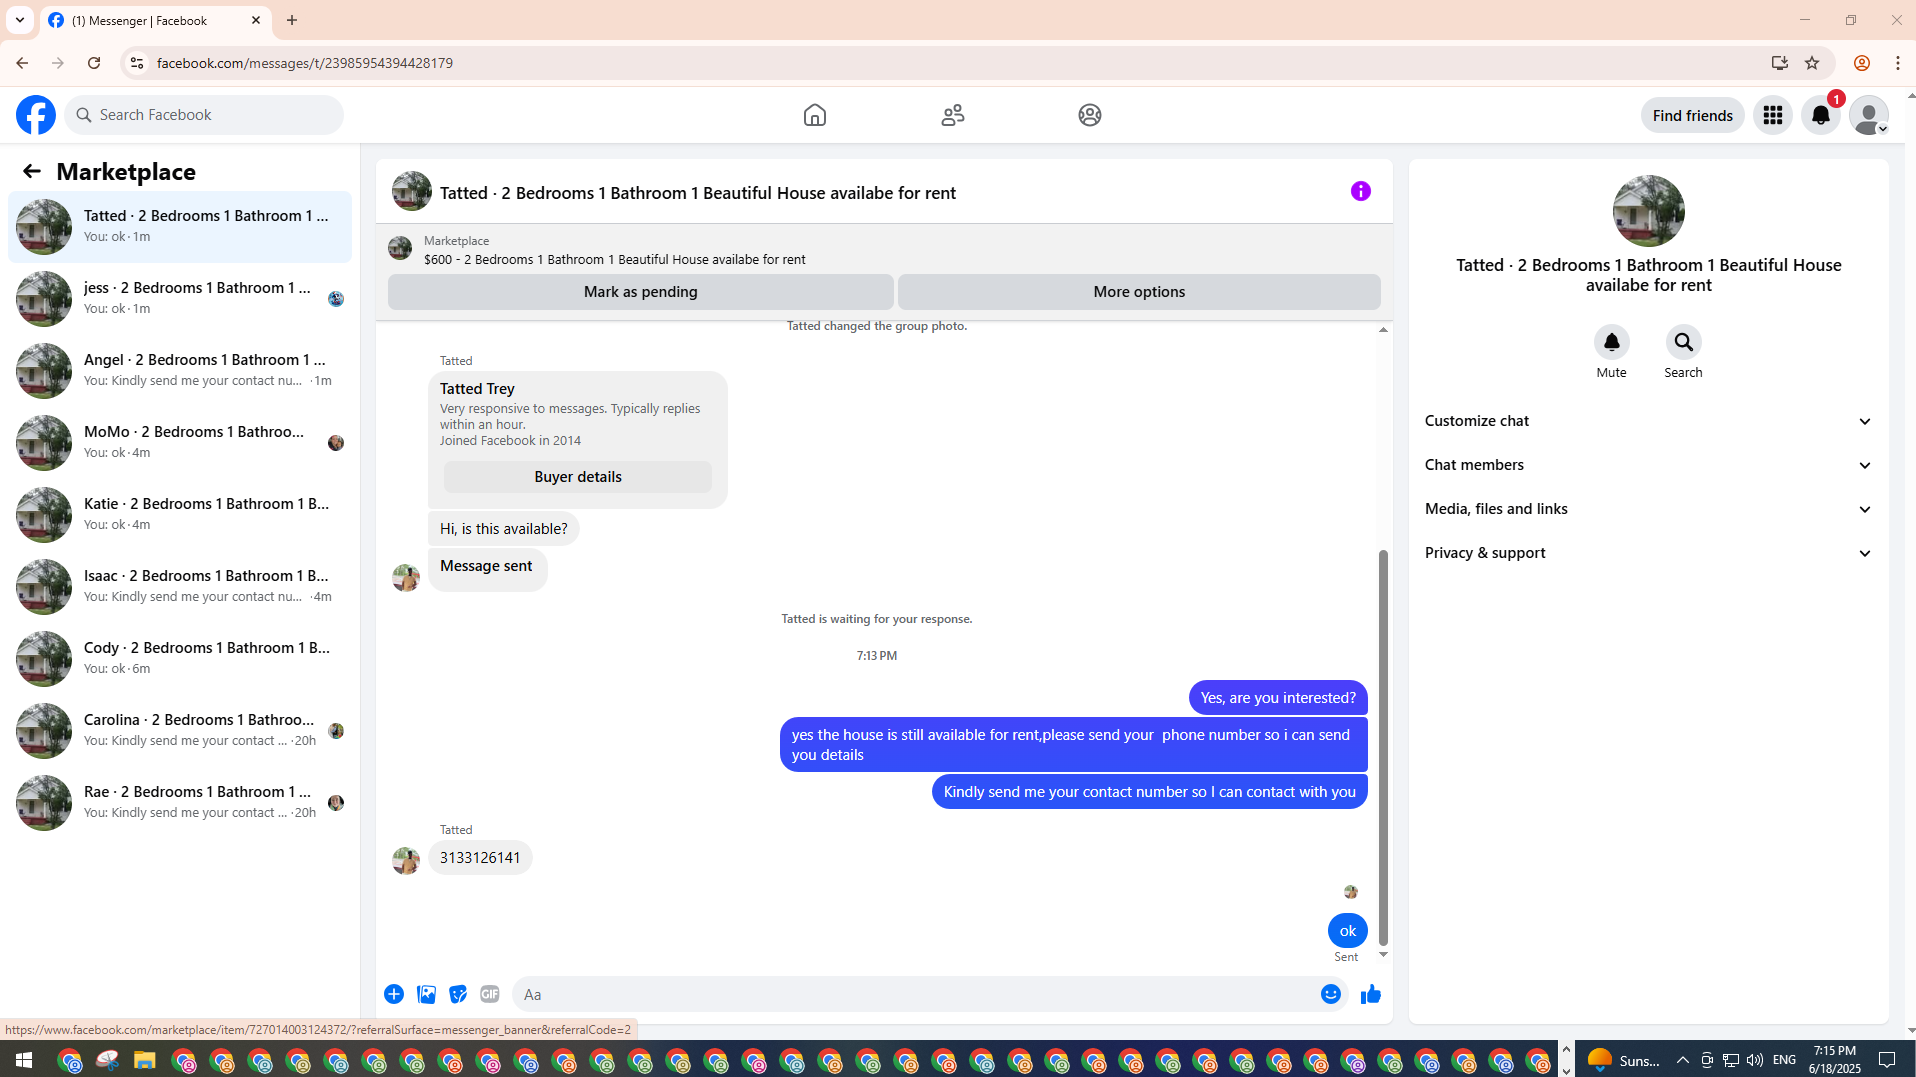Open Chrome profile icon in toolbar
The image size is (1916, 1077).
point(1862,63)
